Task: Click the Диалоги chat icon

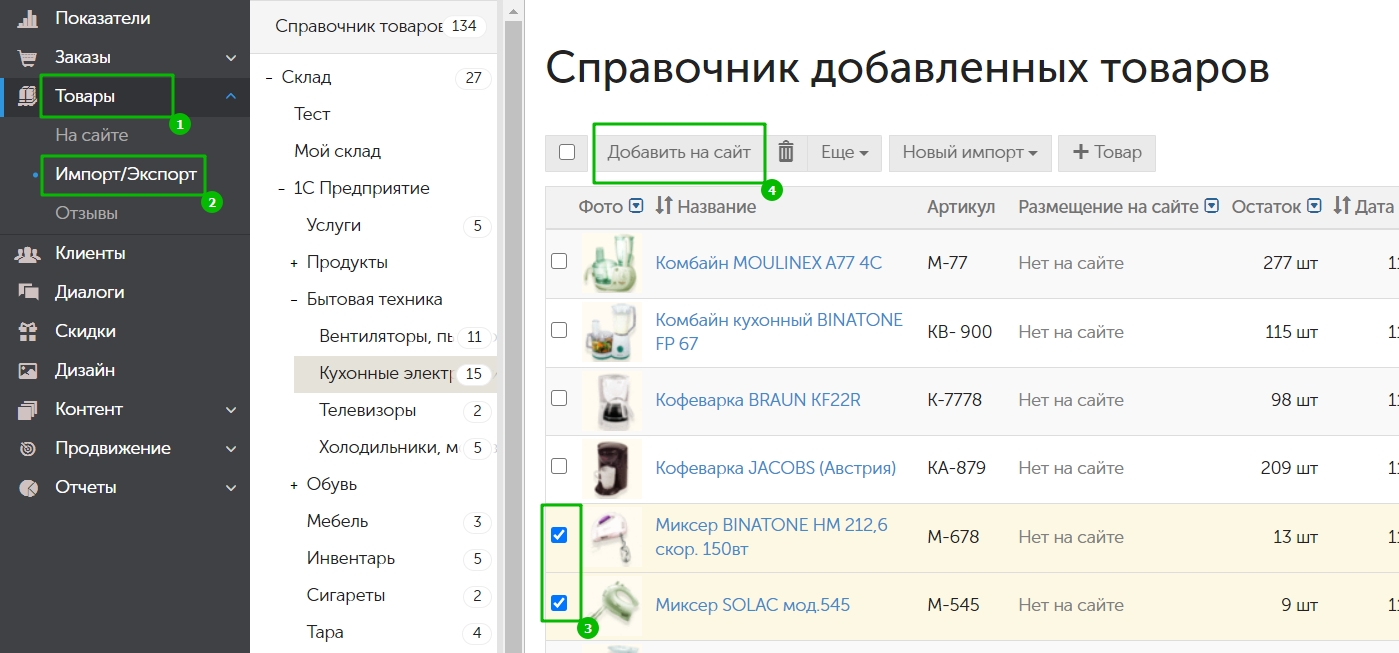Action: pyautogui.click(x=28, y=293)
